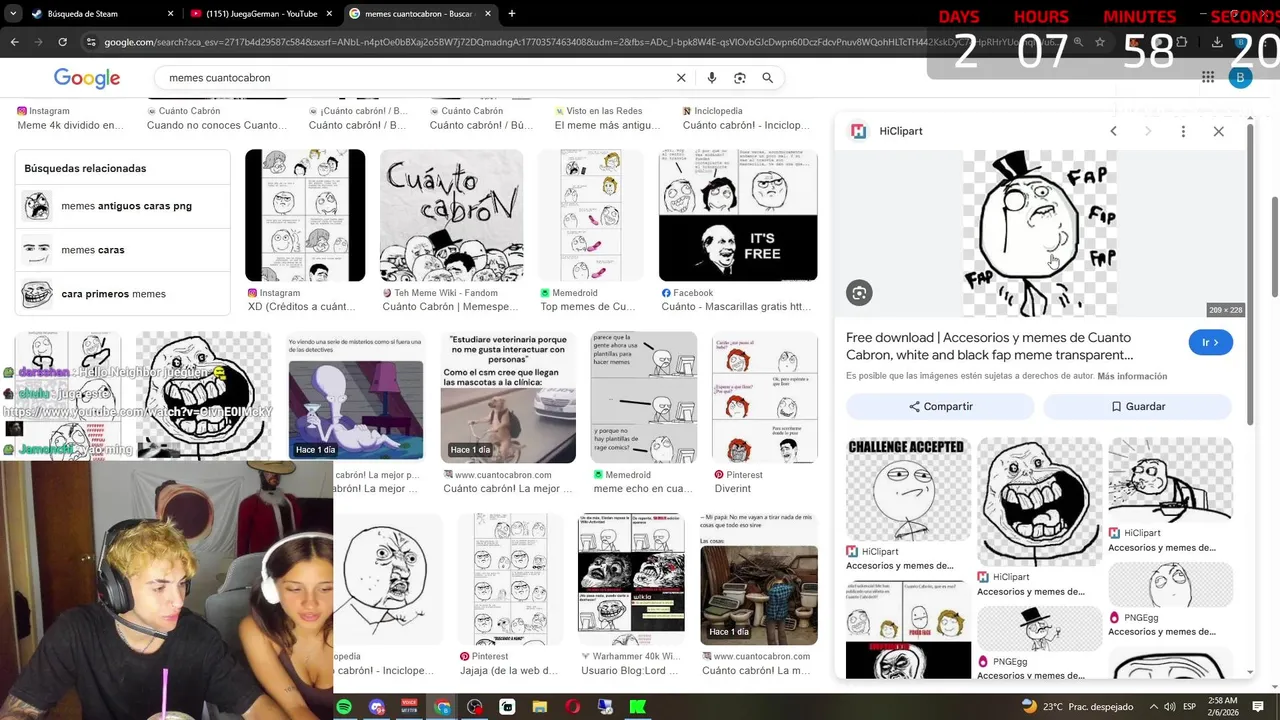Close the HiClipart preview panel
This screenshot has width=1280, height=720.
[x=1218, y=131]
